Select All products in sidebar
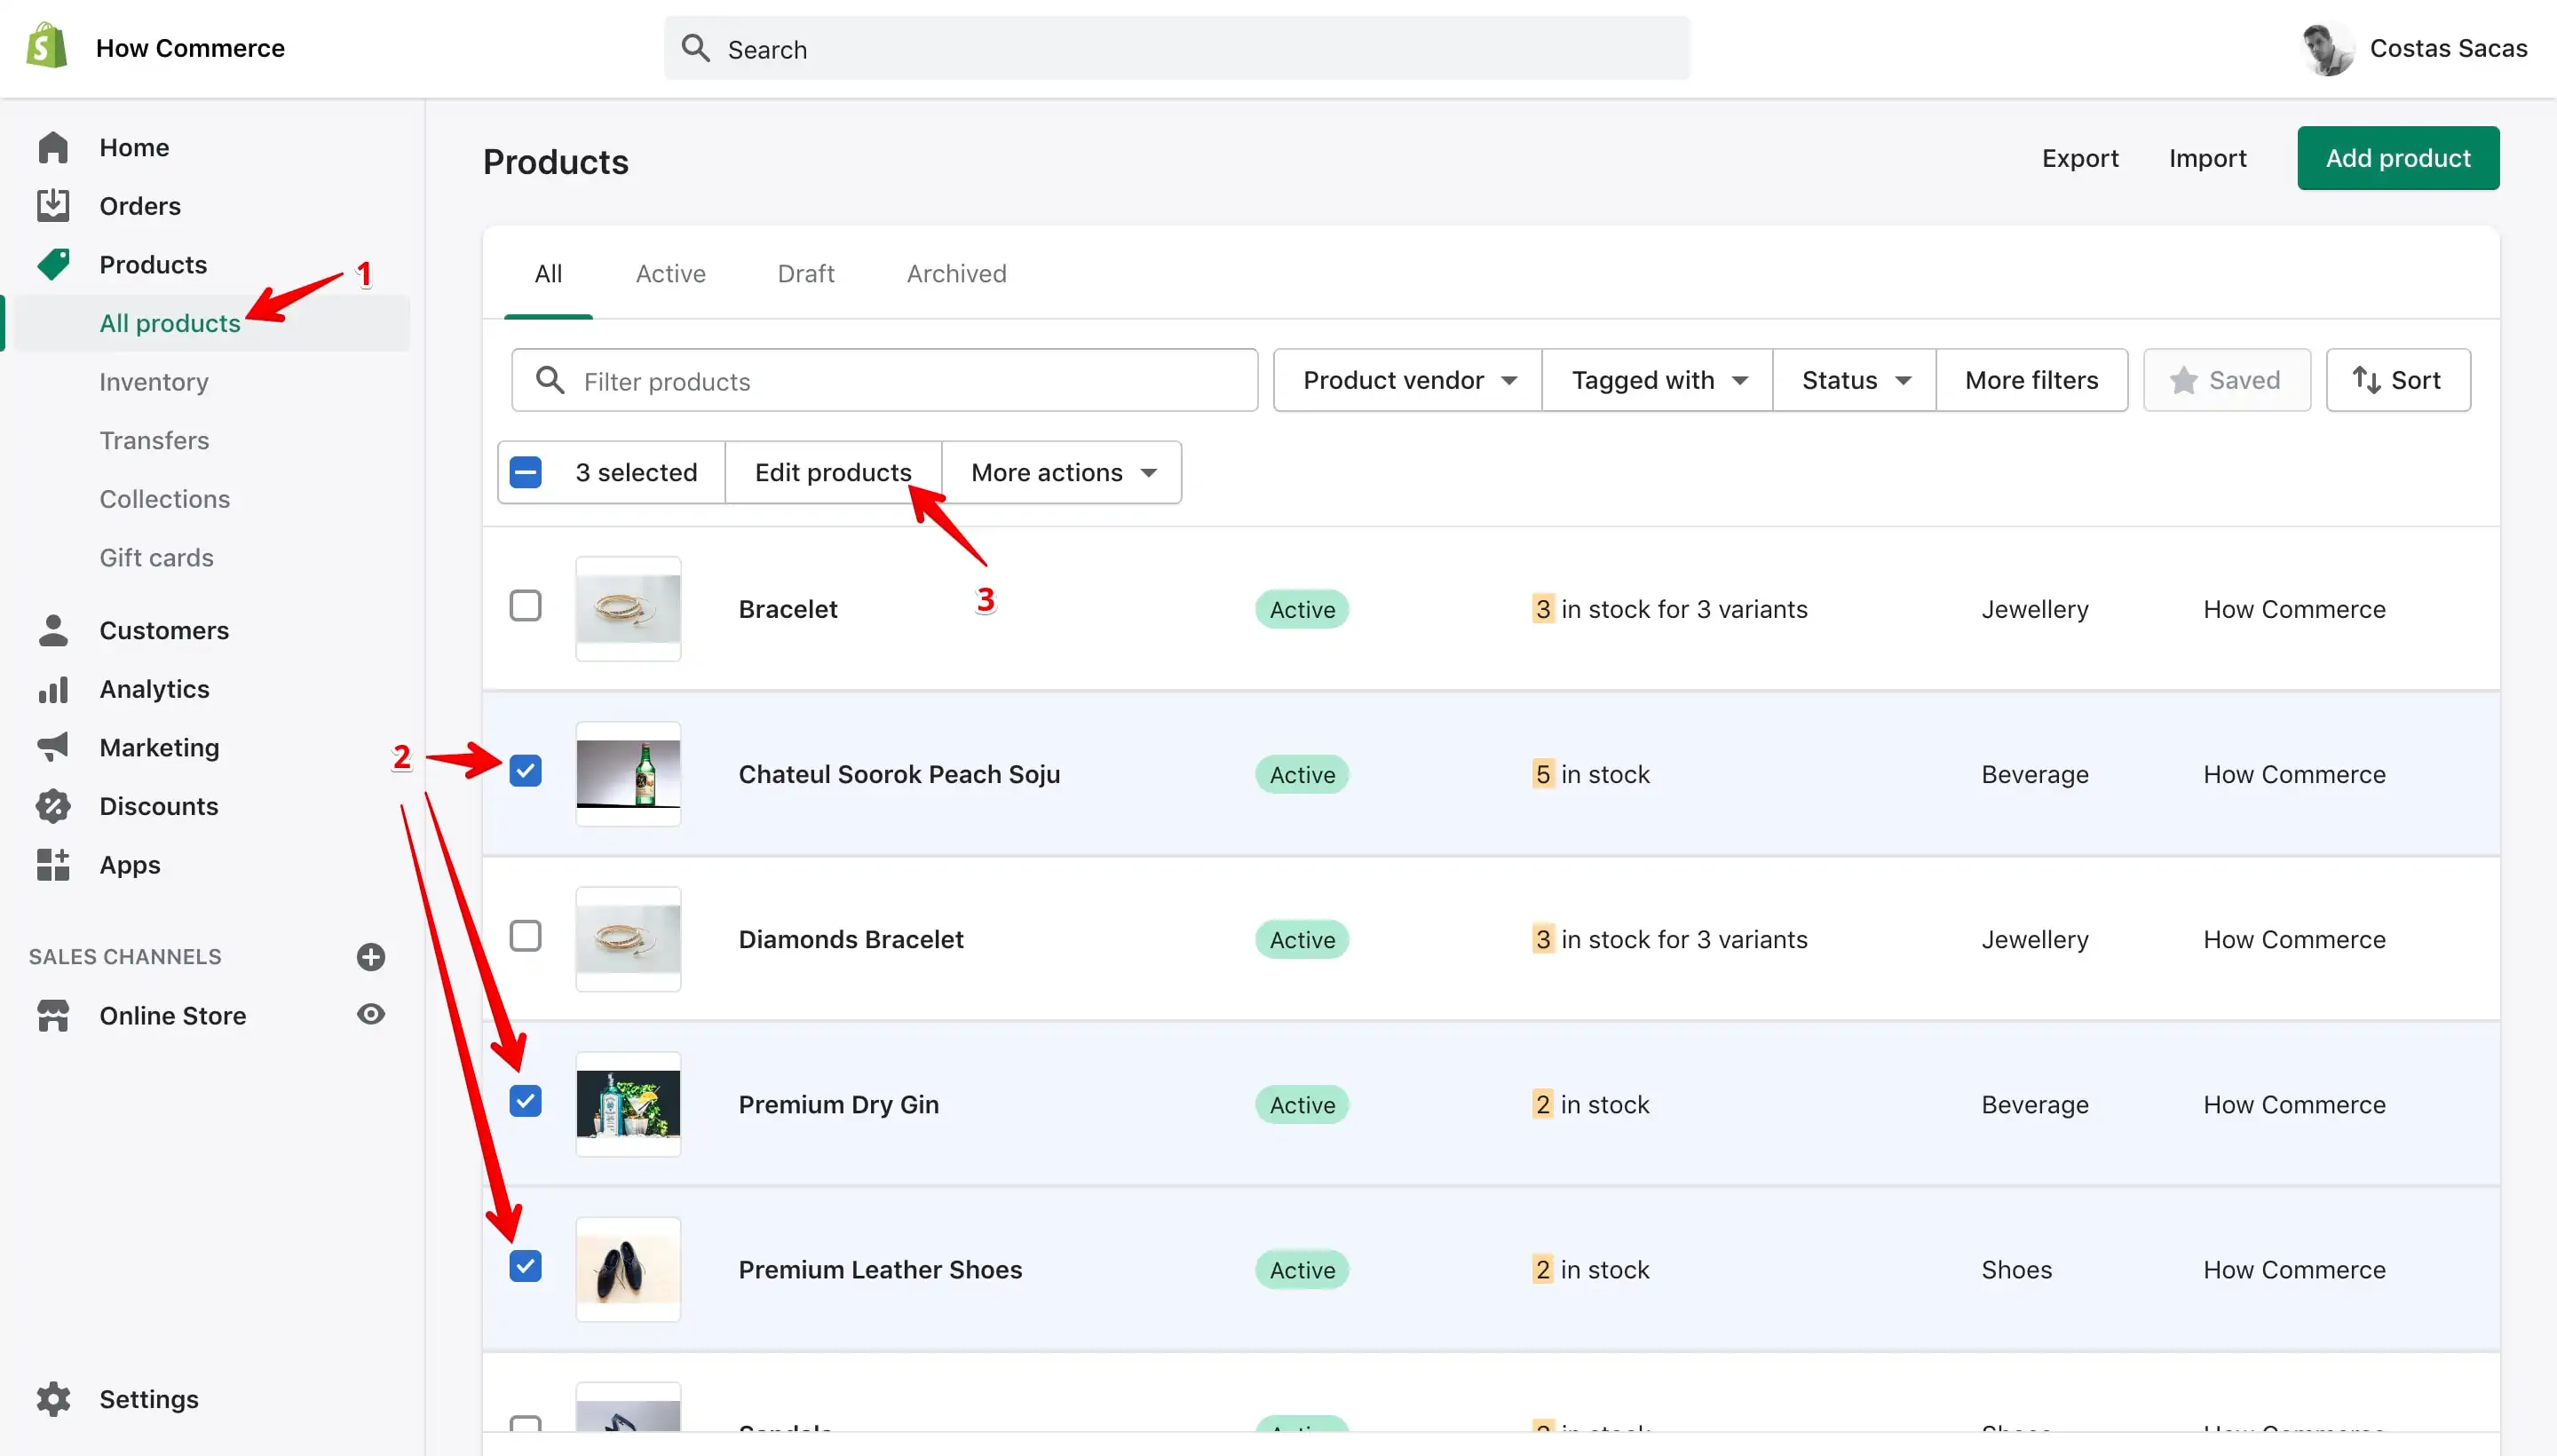Image resolution: width=2557 pixels, height=1456 pixels. click(x=170, y=323)
